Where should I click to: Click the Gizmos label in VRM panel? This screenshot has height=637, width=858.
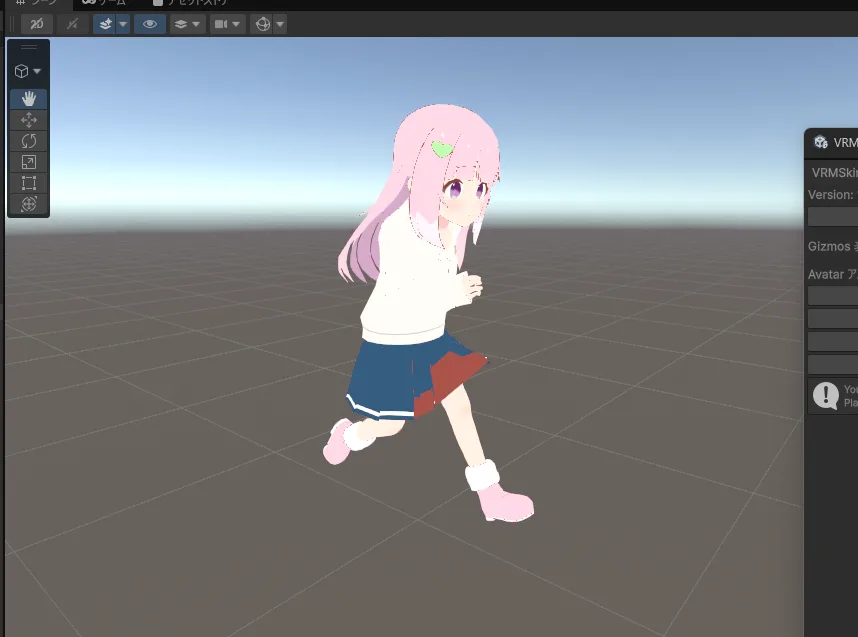pos(828,247)
